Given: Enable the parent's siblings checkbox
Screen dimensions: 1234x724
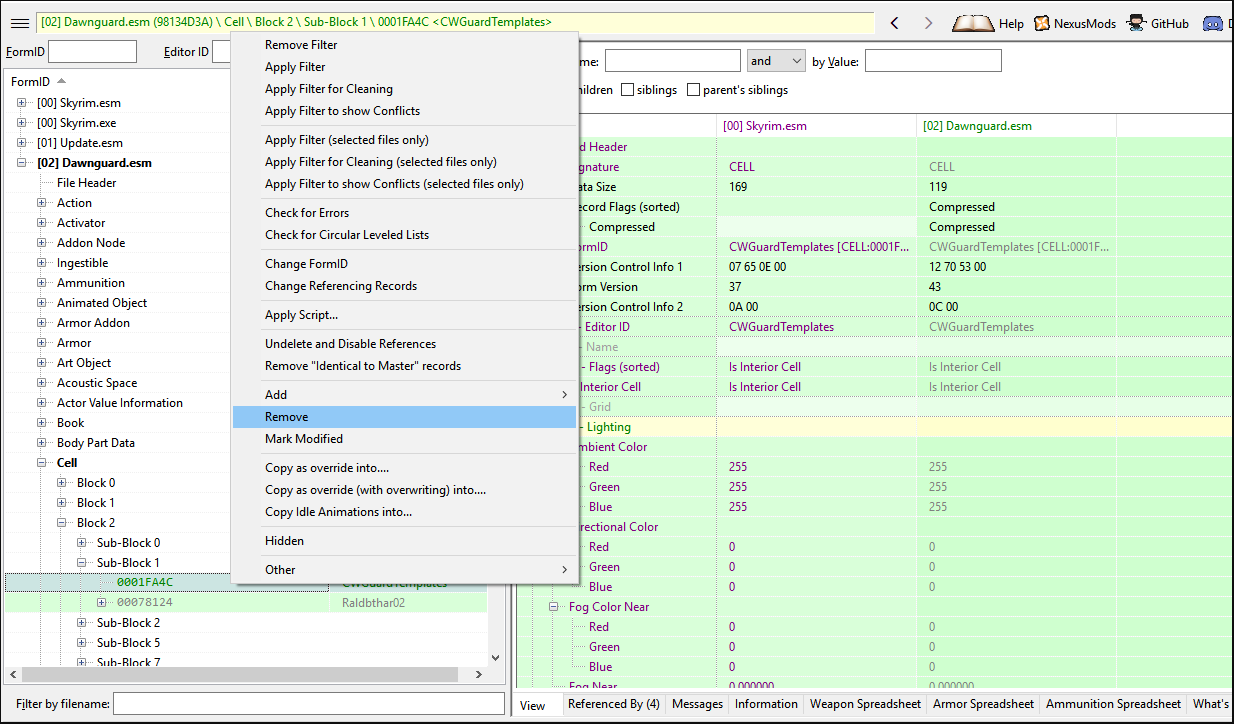Looking at the screenshot, I should [x=694, y=90].
